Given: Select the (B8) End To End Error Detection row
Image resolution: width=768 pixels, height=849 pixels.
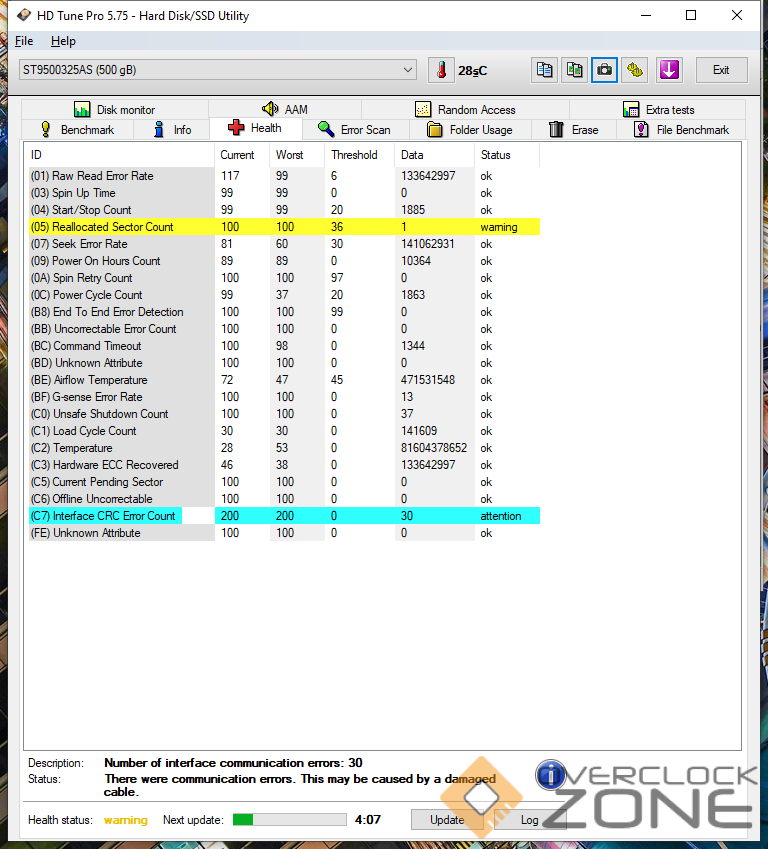Looking at the screenshot, I should point(284,312).
